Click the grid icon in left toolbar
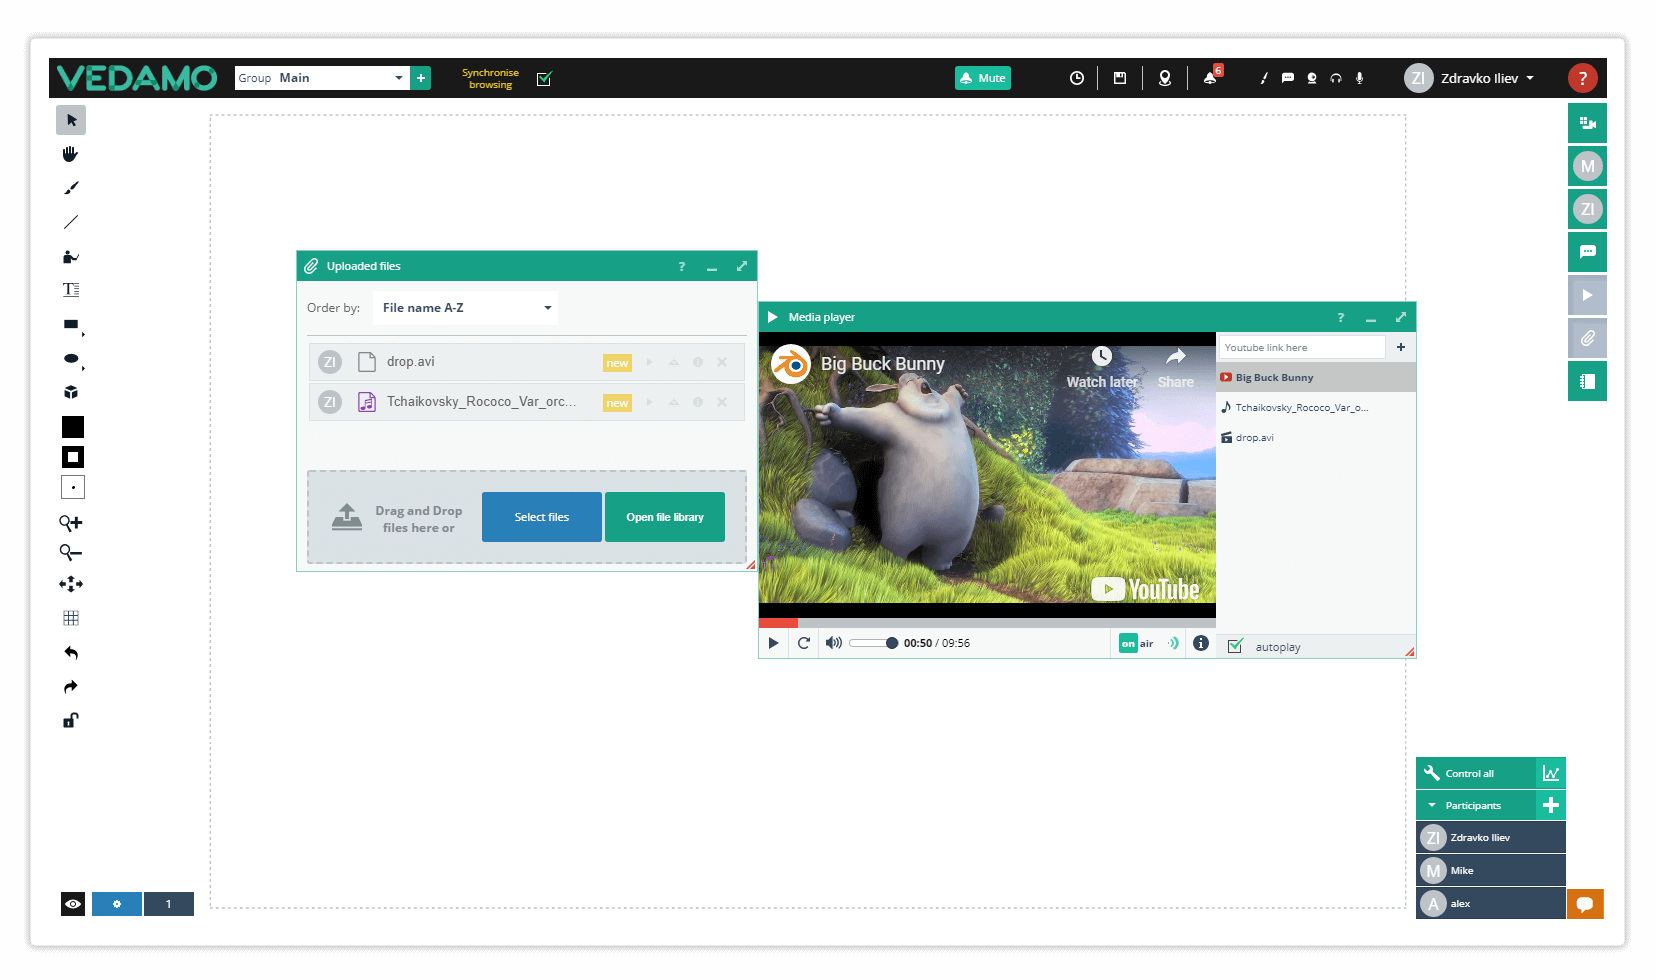This screenshot has height=980, width=1656. (71, 618)
